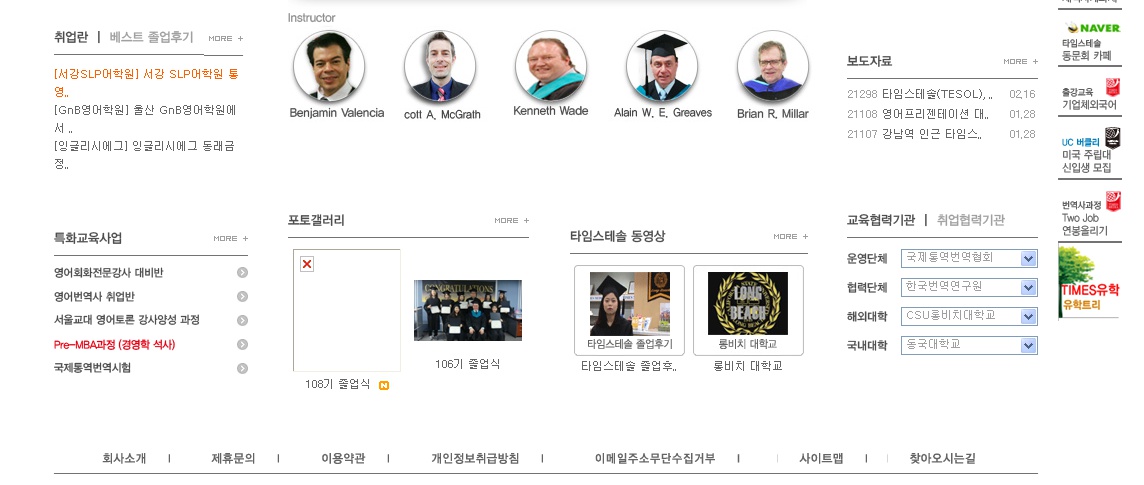Expand the 협력단체 dropdown list
Viewport: 1144px width, 485px height.
pyautogui.click(x=969, y=287)
